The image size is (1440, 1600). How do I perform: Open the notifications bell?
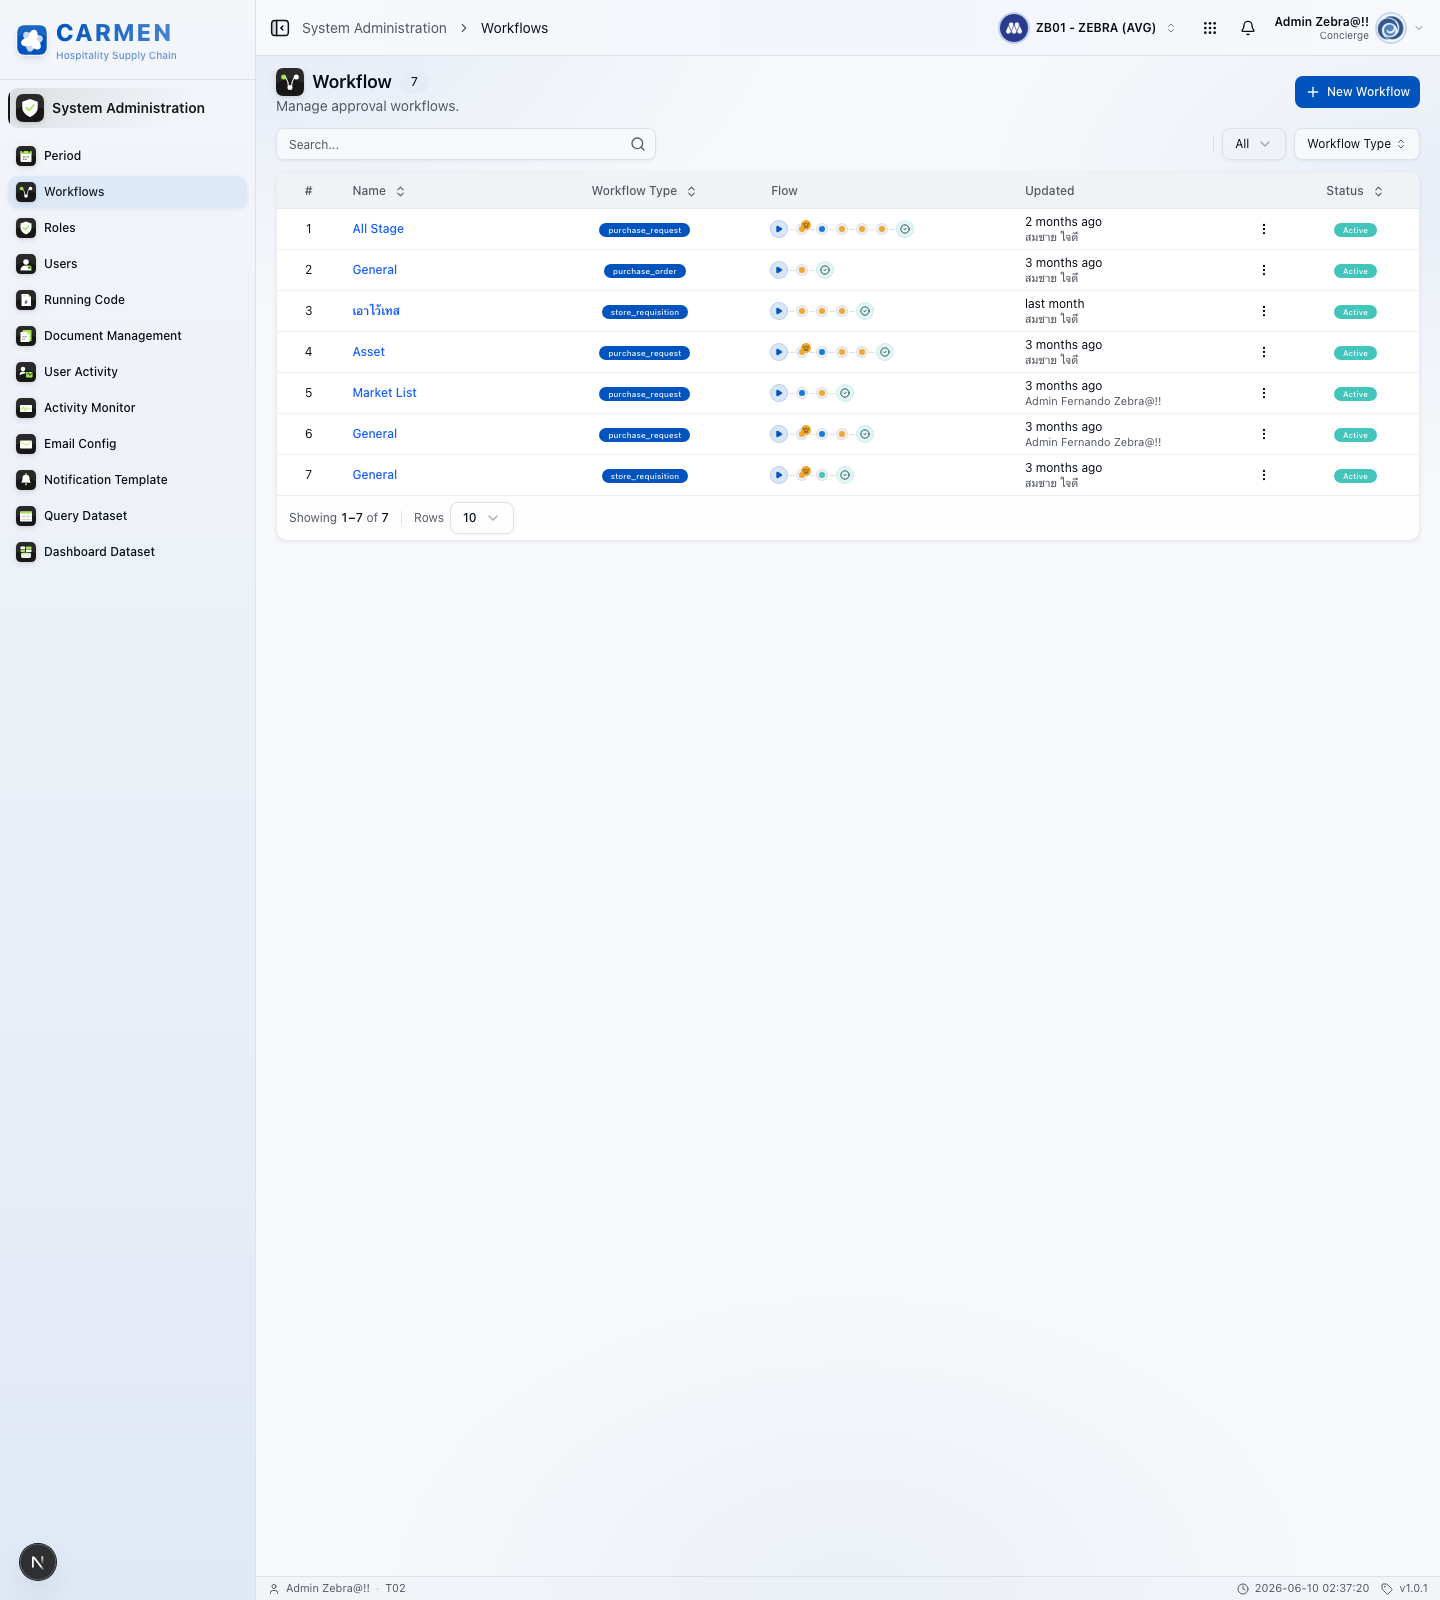(1248, 28)
